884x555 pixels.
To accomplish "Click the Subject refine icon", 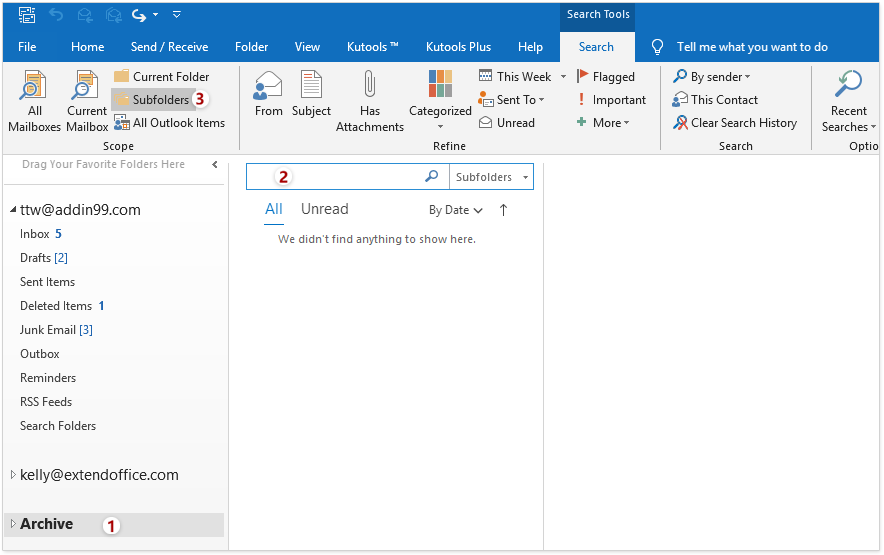I will click(x=311, y=87).
